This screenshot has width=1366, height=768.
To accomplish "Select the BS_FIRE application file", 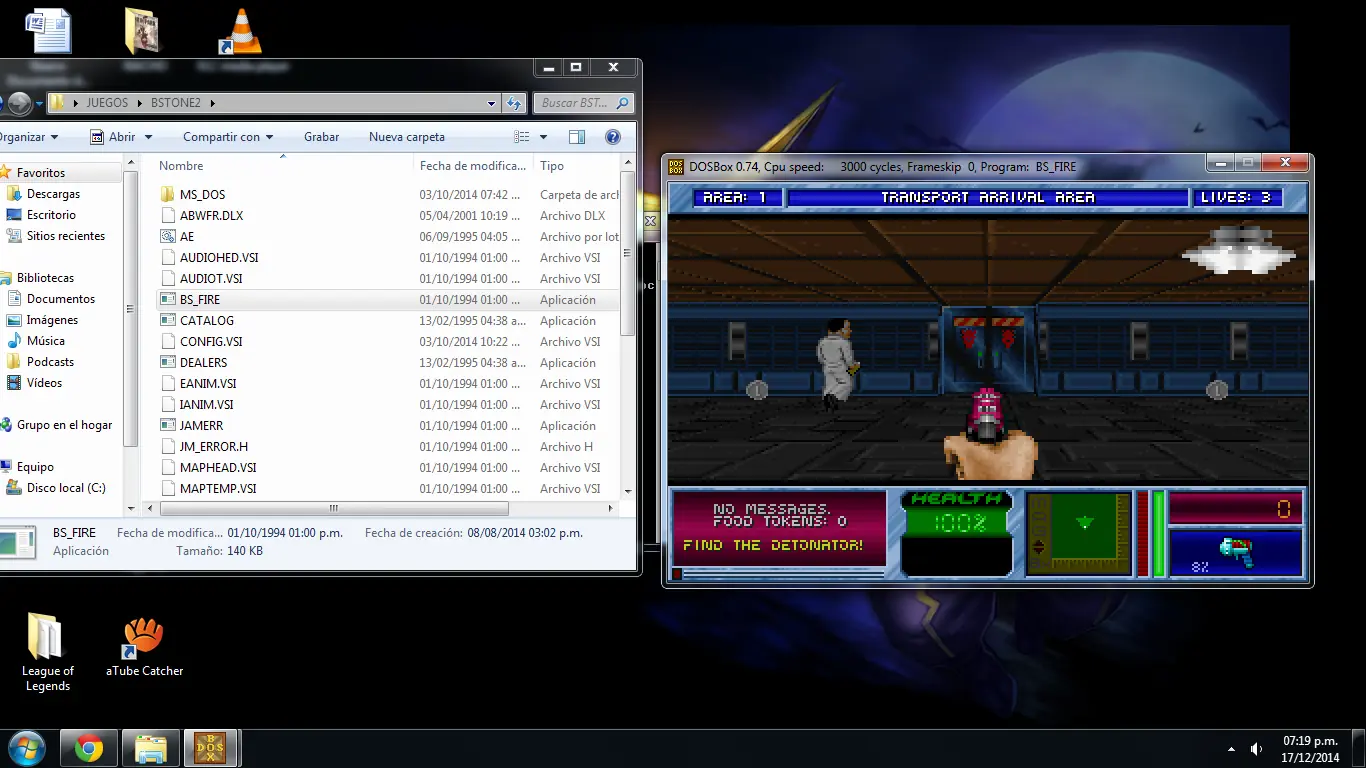I will tap(200, 300).
